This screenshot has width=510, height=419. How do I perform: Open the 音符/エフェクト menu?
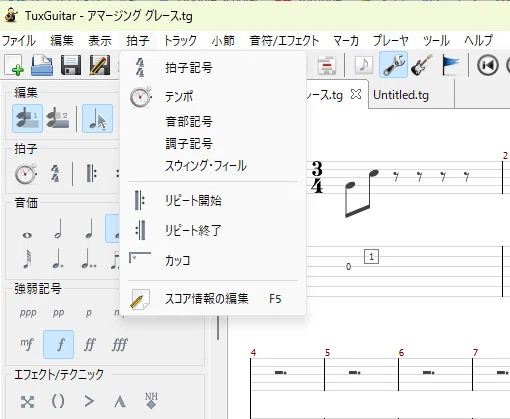[x=284, y=41]
